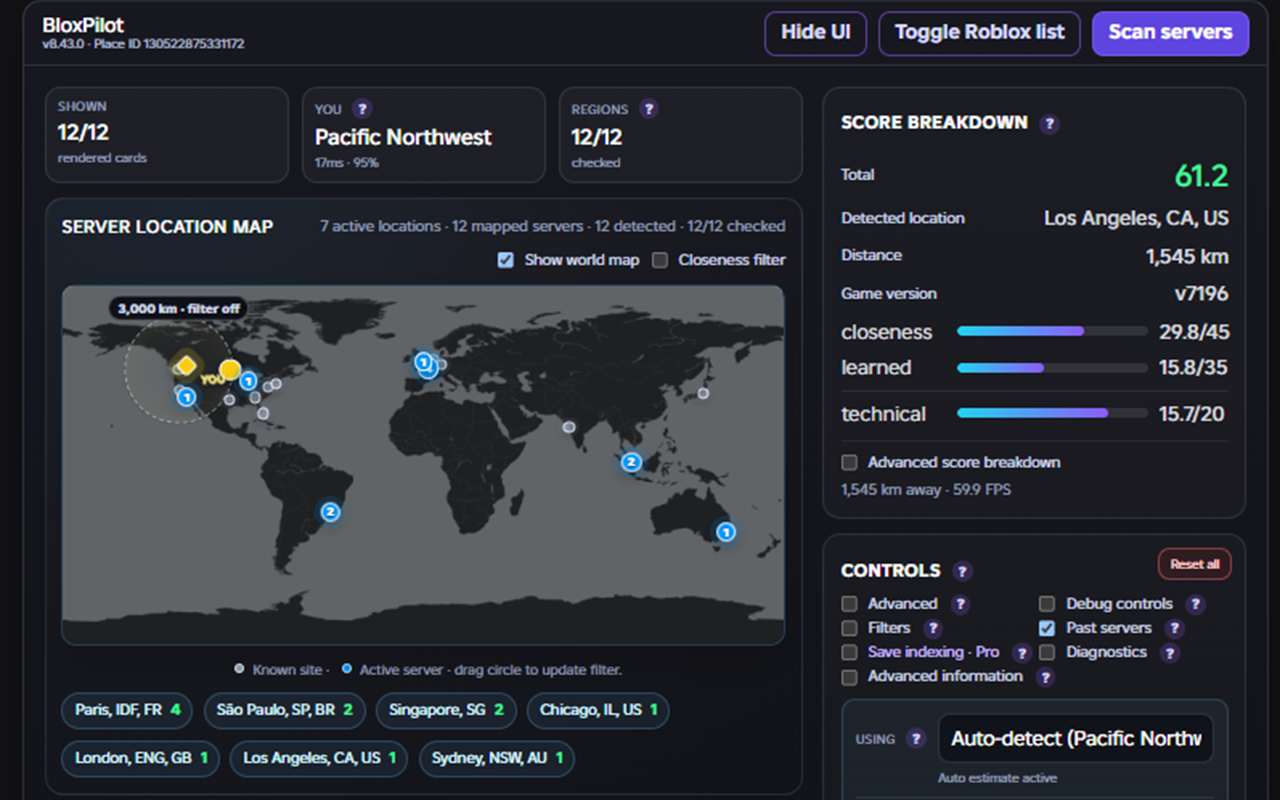1280x800 pixels.
Task: Click help icon next to Advanced checkbox
Action: 960,604
